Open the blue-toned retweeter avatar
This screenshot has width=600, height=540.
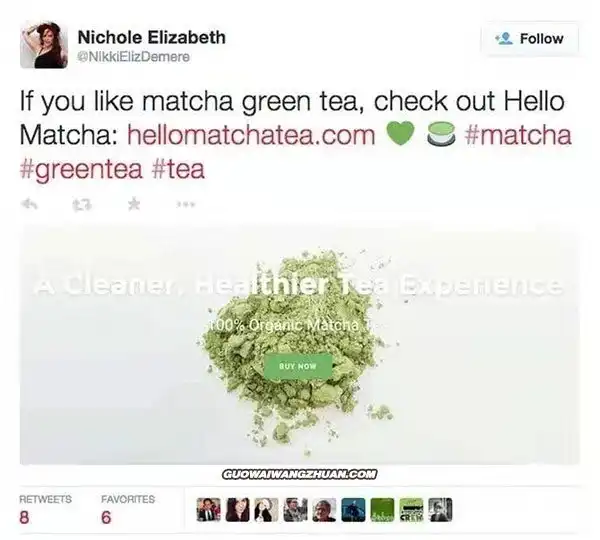tap(353, 510)
